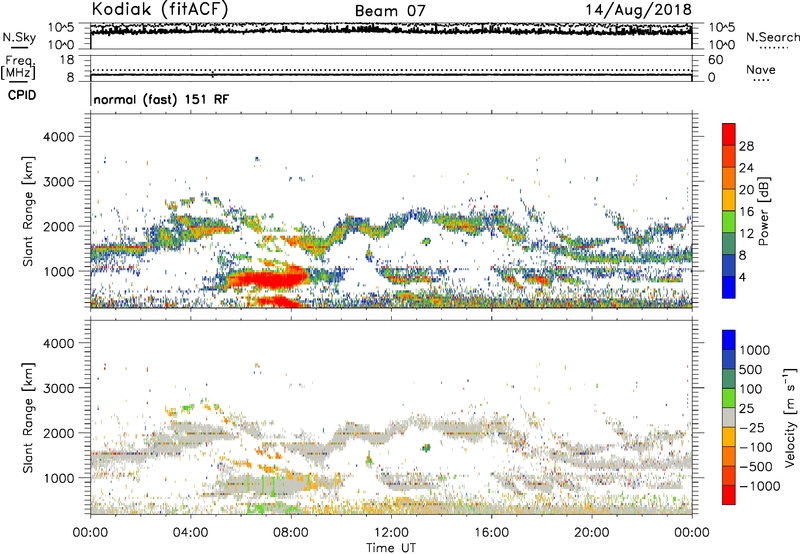The image size is (800, 554).
Task: Click the '4' power scale value
Action: (742, 277)
